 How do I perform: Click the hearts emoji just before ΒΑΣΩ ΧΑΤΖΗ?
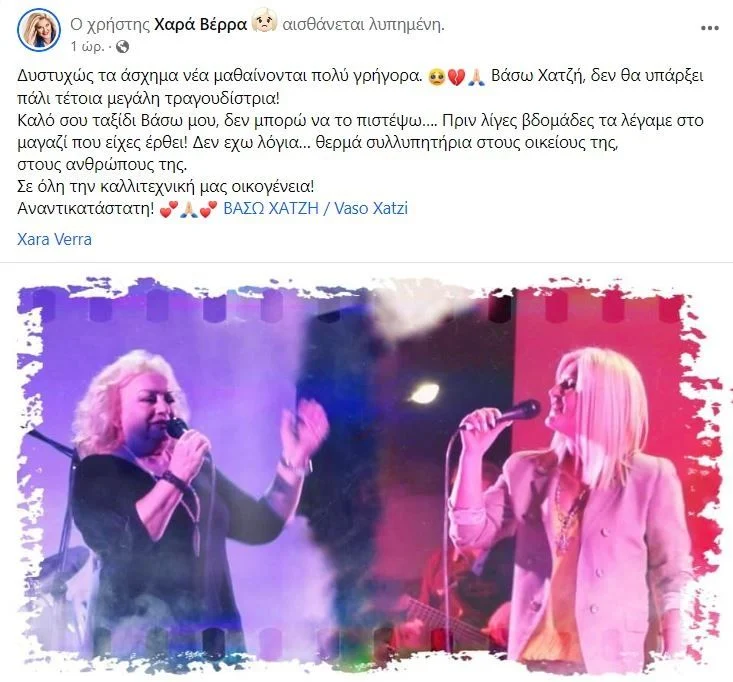point(208,210)
